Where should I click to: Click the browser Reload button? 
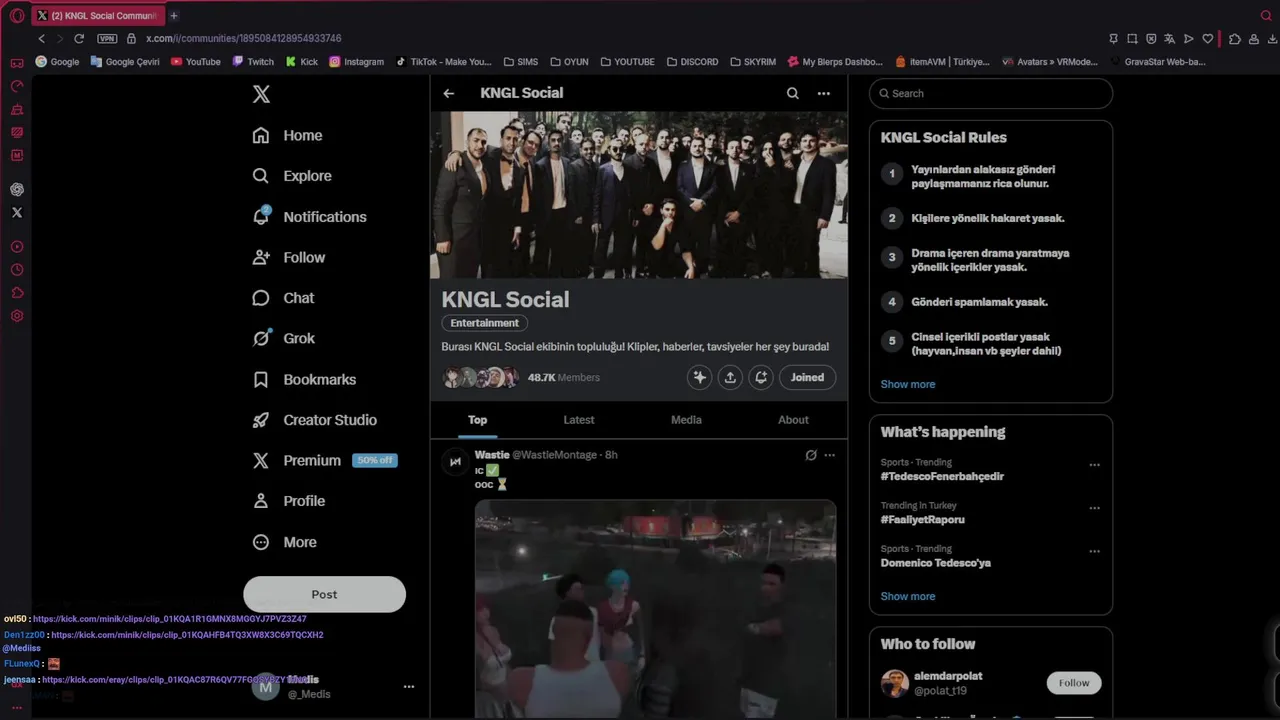point(79,38)
